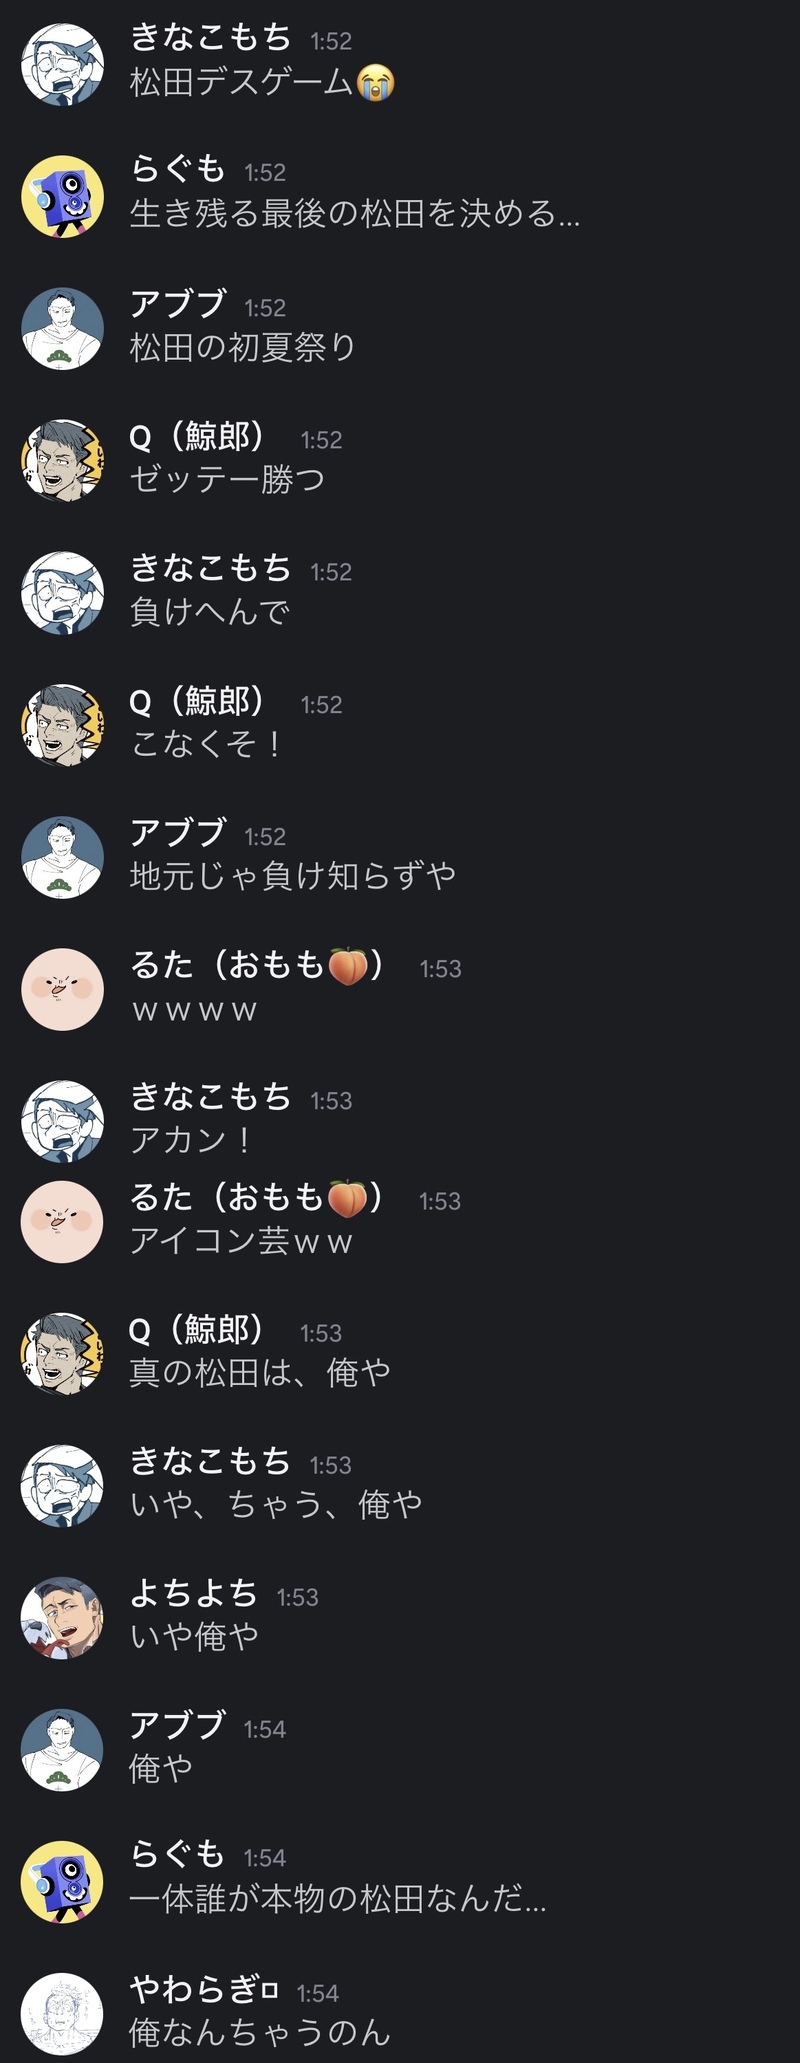Tap the message 真の松田は、俺や
Image resolution: width=800 pixels, height=2063 pixels.
260,1373
